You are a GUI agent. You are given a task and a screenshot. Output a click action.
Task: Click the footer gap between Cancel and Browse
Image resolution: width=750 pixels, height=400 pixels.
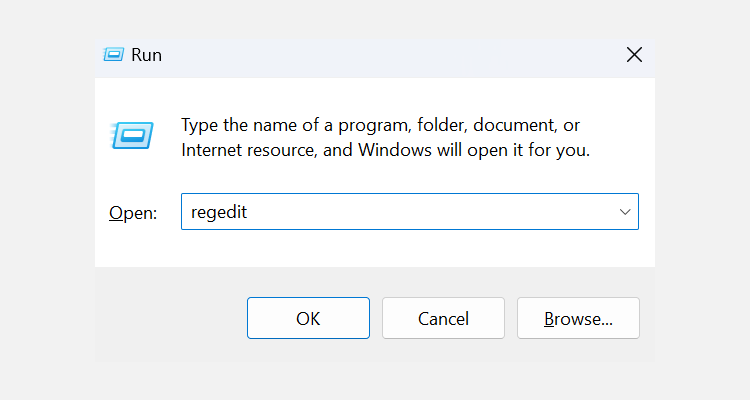[x=511, y=318]
